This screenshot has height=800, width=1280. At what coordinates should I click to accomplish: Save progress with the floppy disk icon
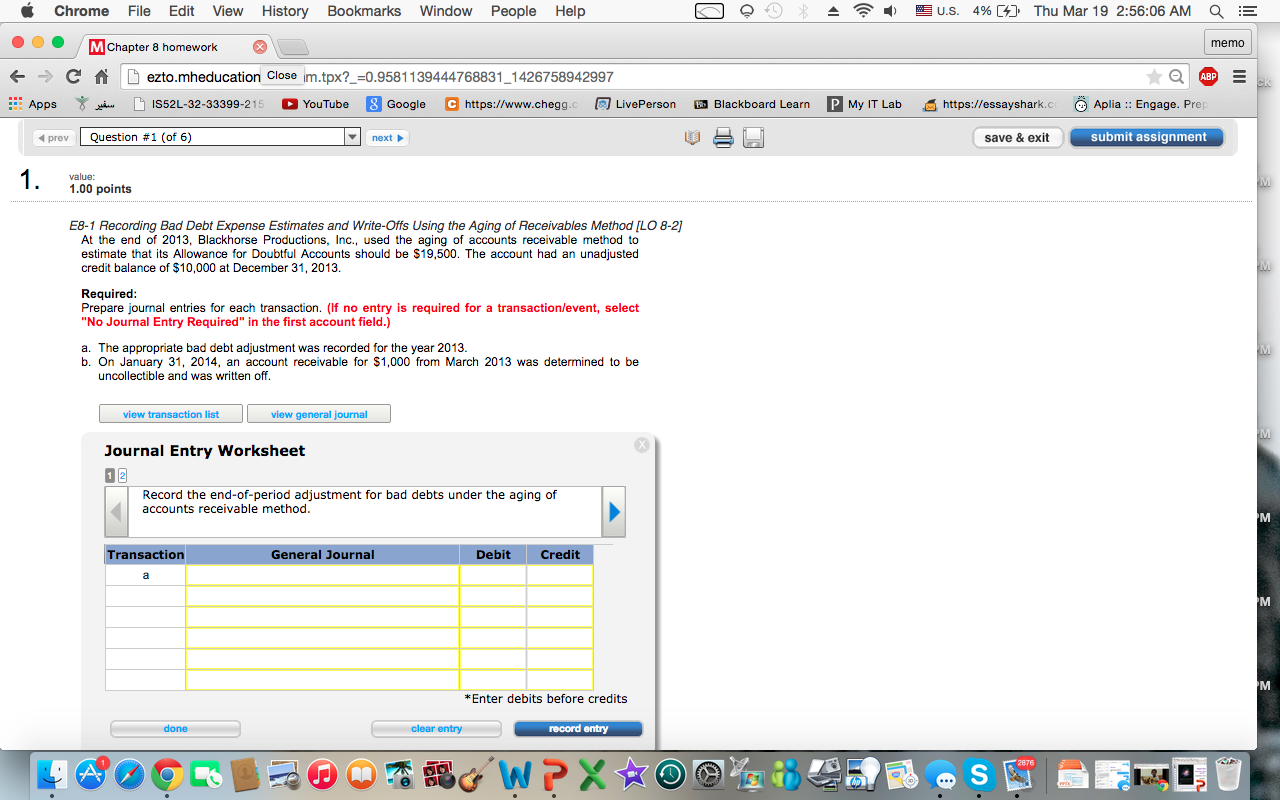(x=753, y=137)
